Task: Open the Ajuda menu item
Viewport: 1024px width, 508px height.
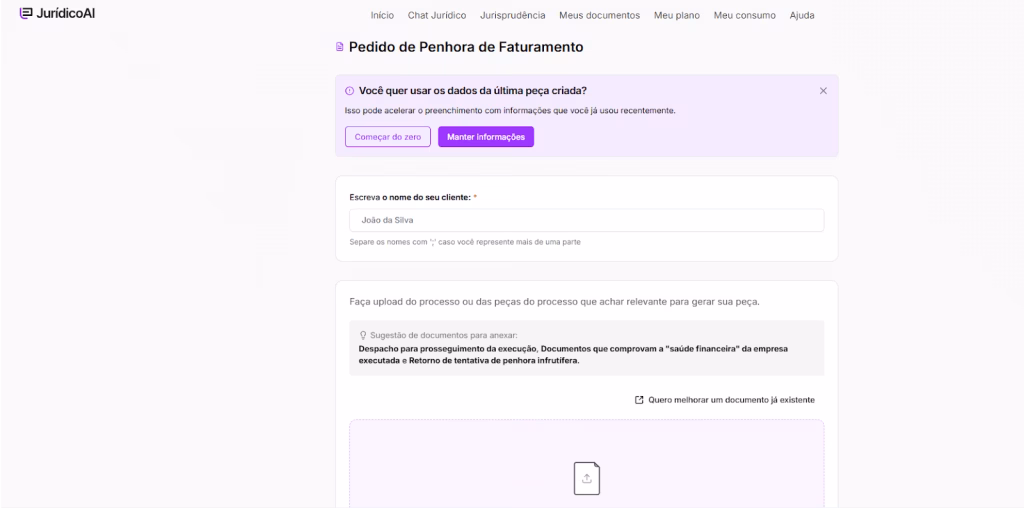Action: pos(802,15)
